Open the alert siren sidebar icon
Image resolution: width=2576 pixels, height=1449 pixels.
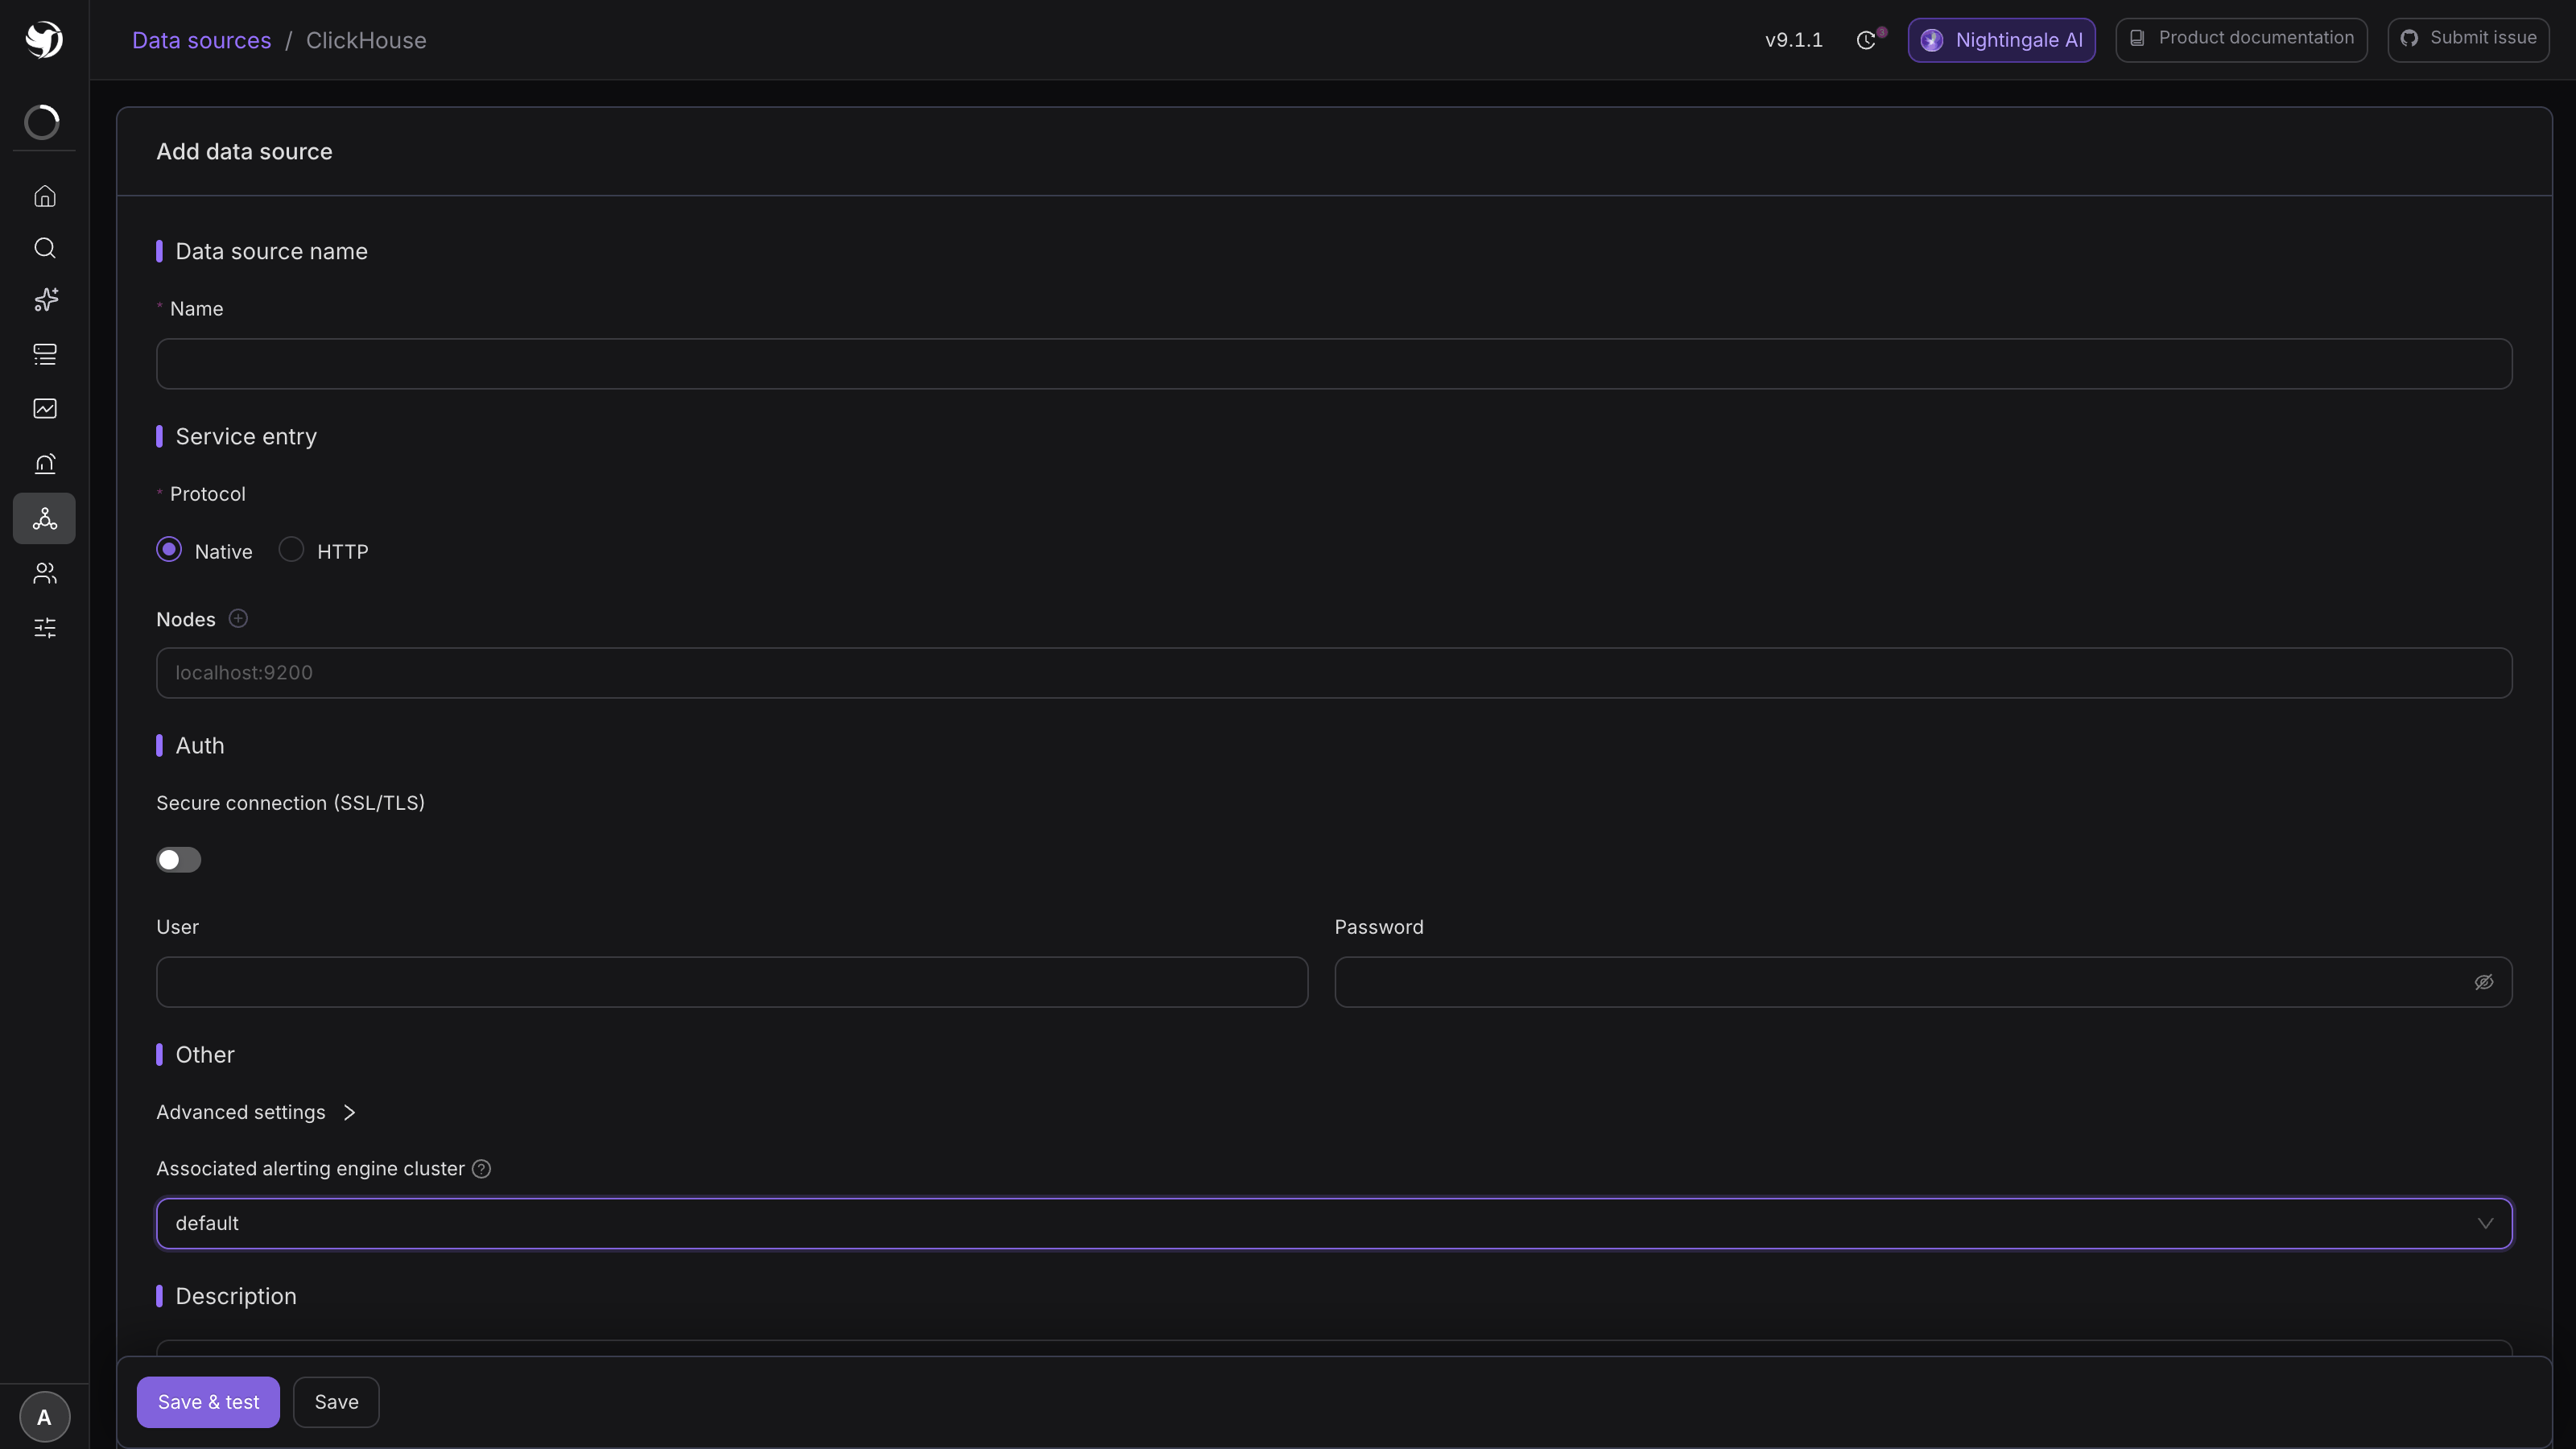[x=45, y=464]
